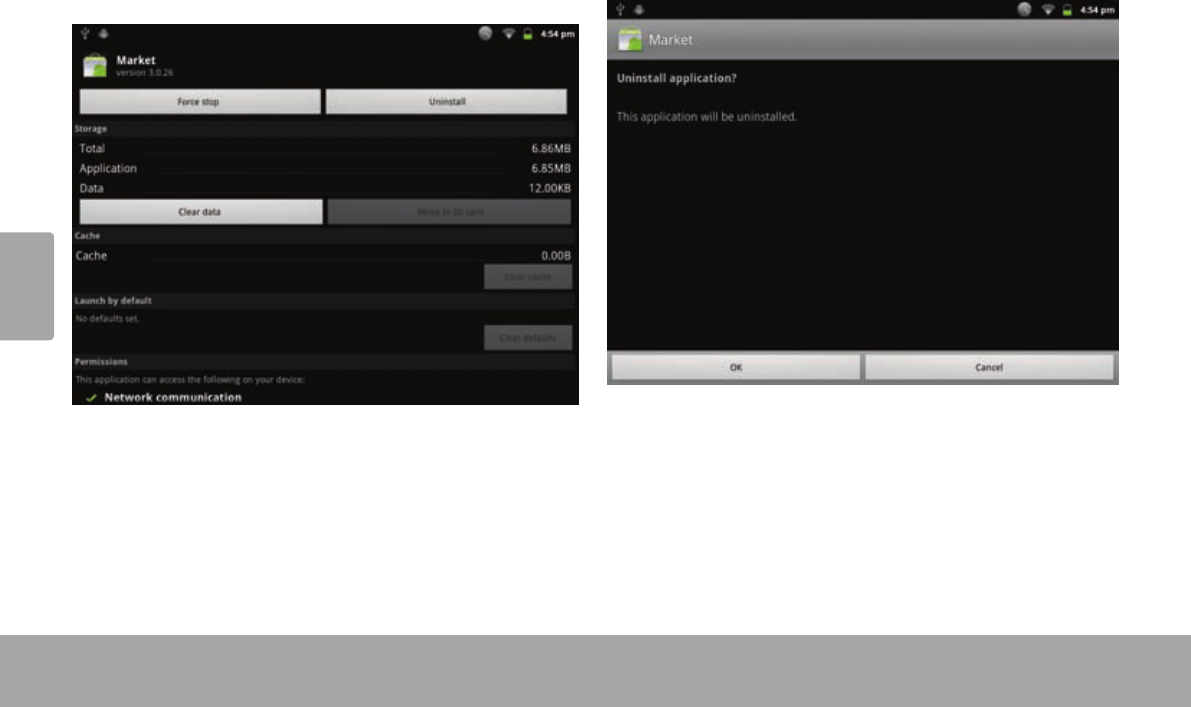Viewport: 1191px width, 707px height.
Task: Click the Storage section header
Action: click(90, 129)
